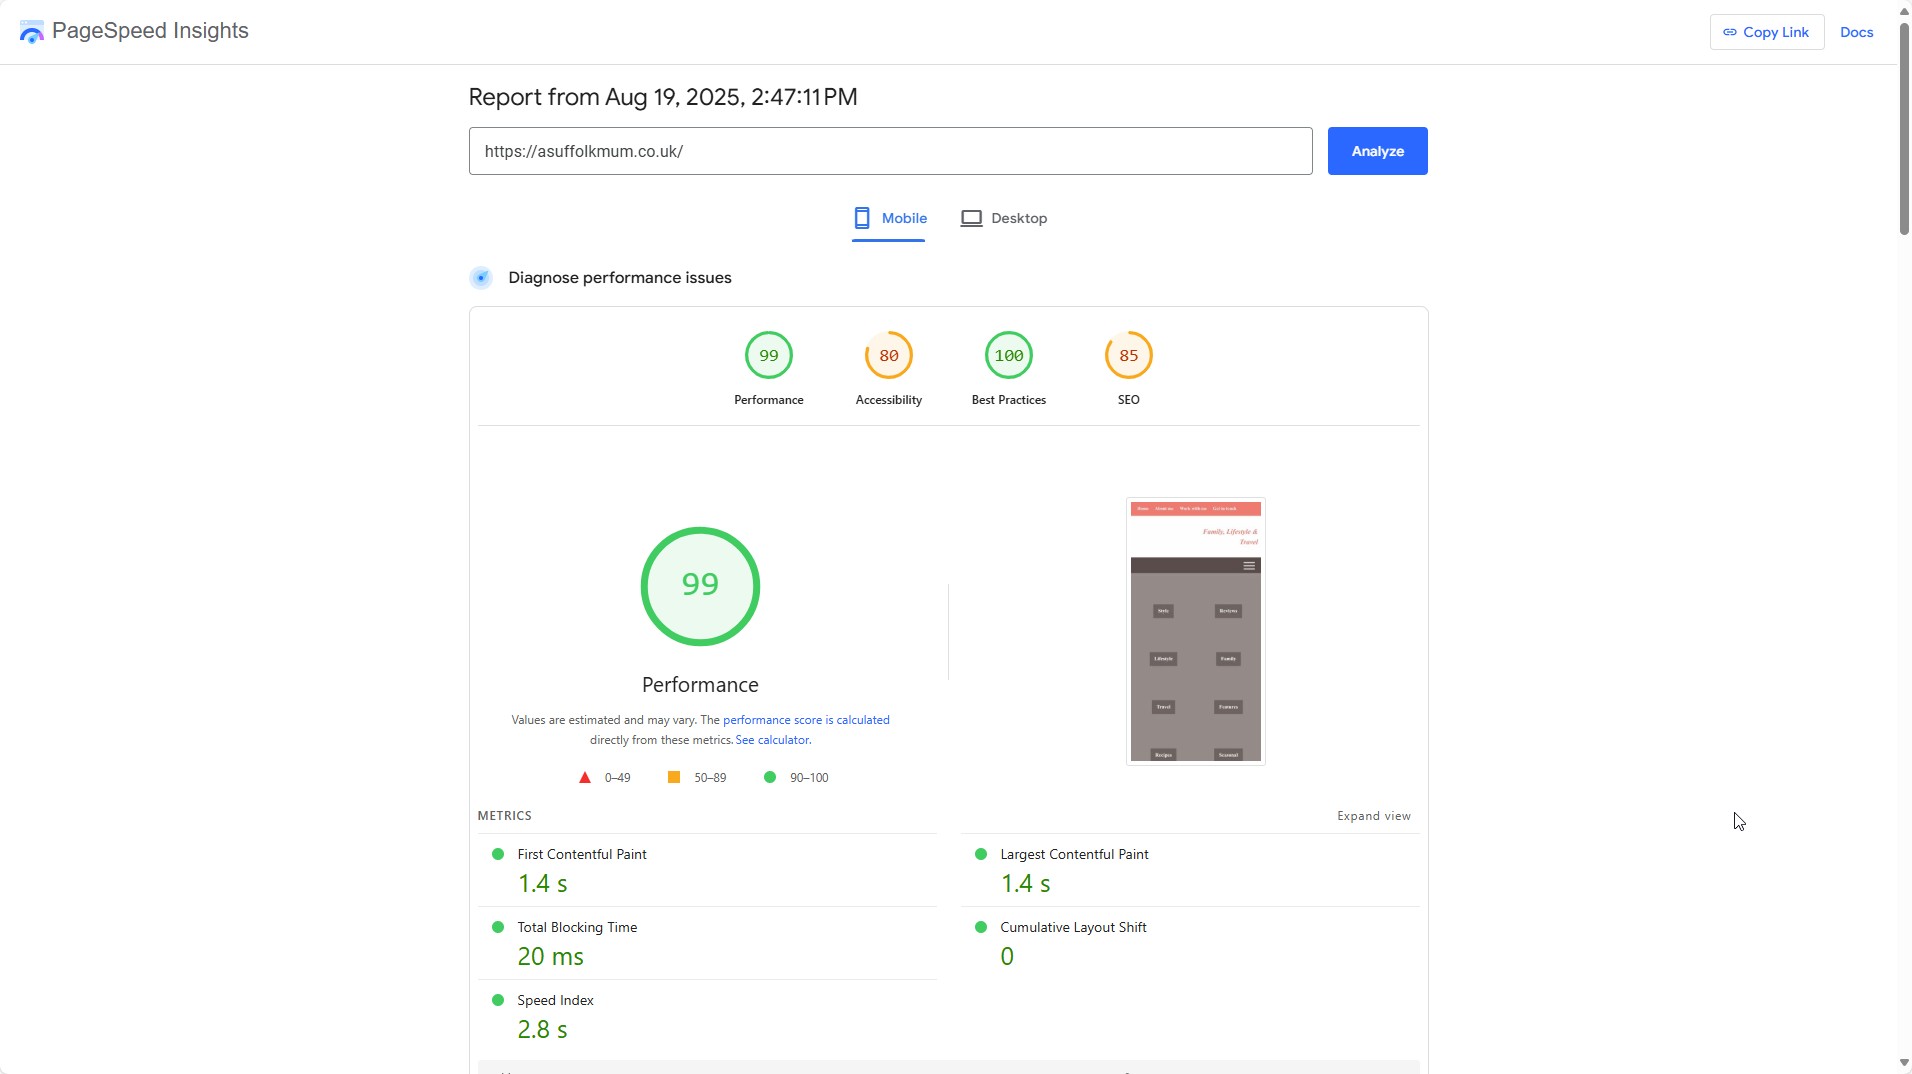Click the Total Blocking Time metric label
The height and width of the screenshot is (1074, 1912).
(x=577, y=927)
